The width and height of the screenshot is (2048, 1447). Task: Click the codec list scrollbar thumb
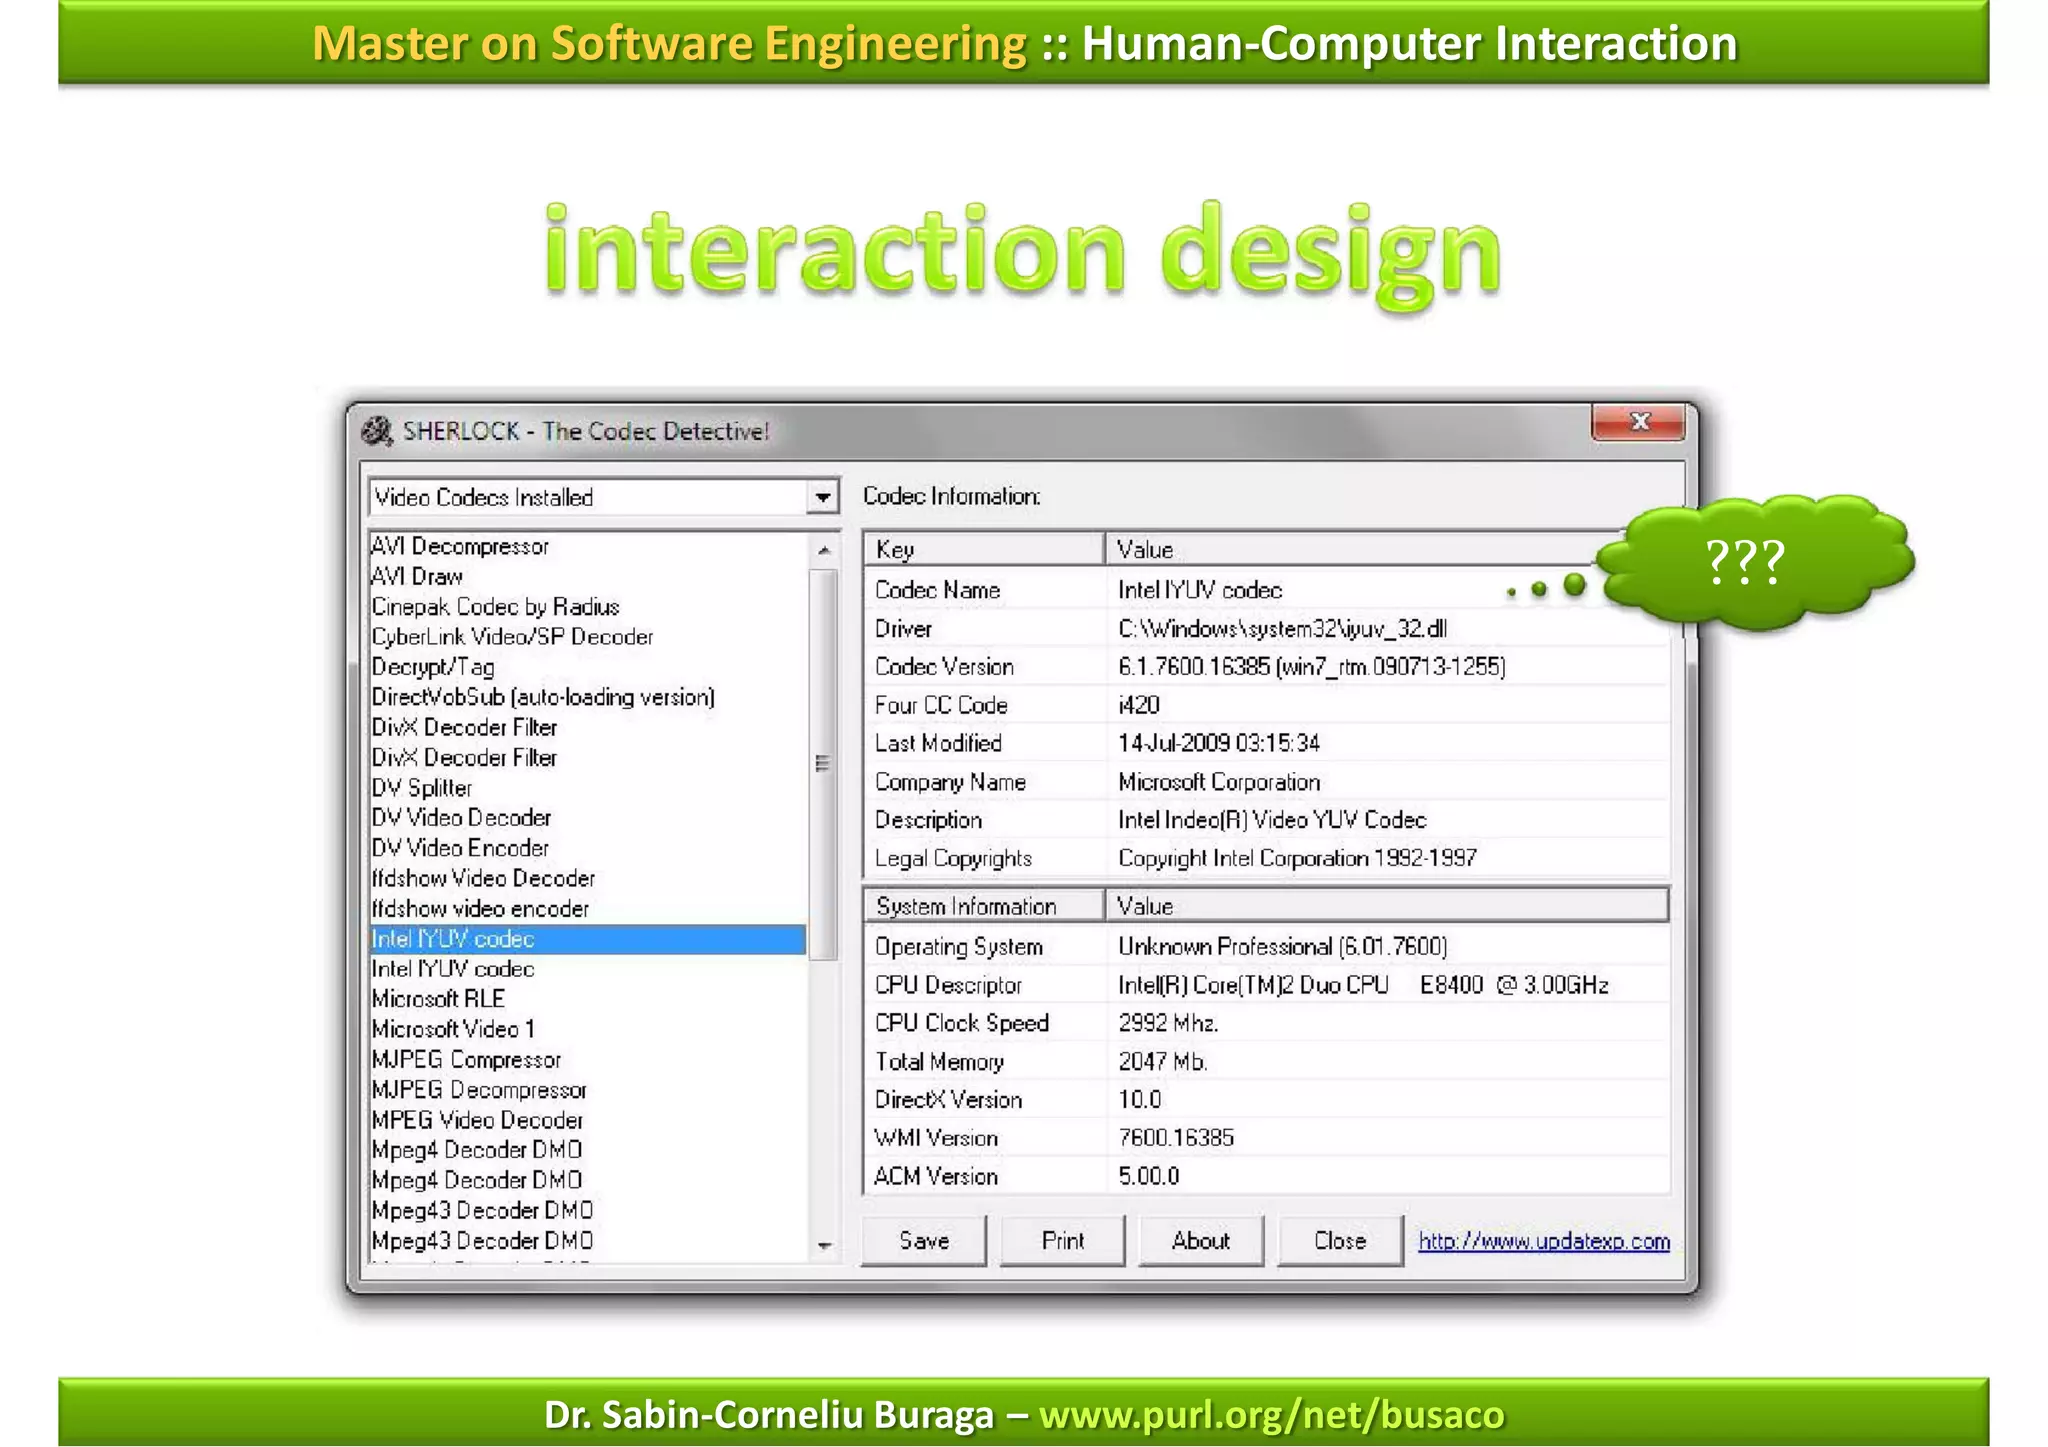[823, 764]
